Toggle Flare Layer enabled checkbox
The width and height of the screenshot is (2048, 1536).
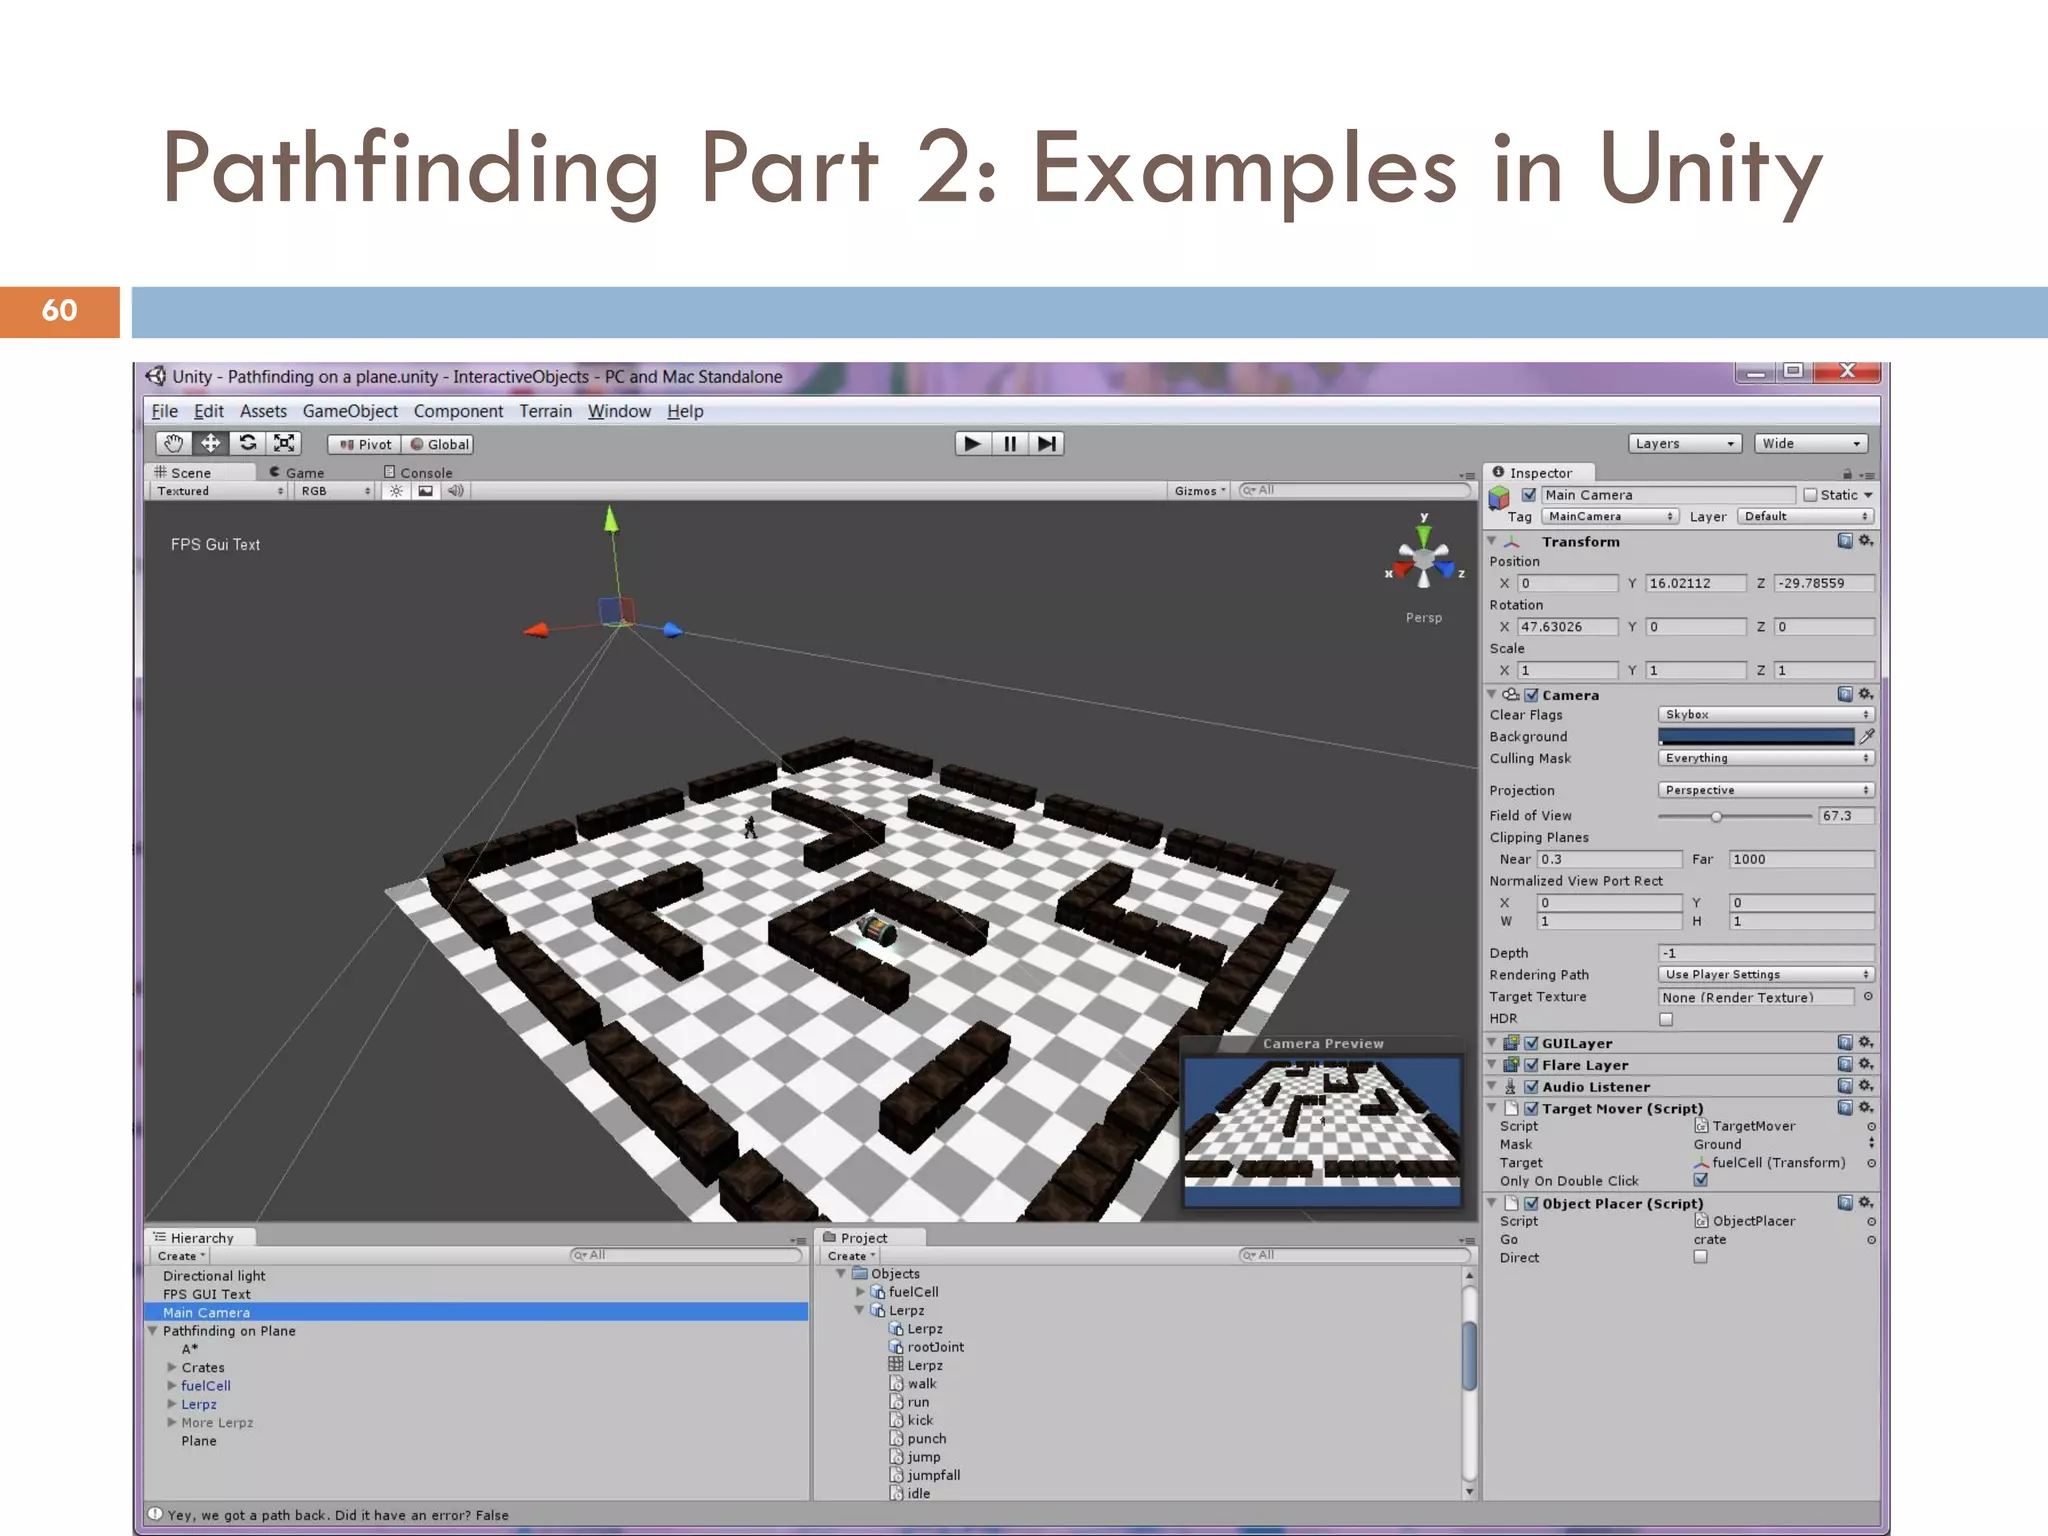(1531, 1065)
